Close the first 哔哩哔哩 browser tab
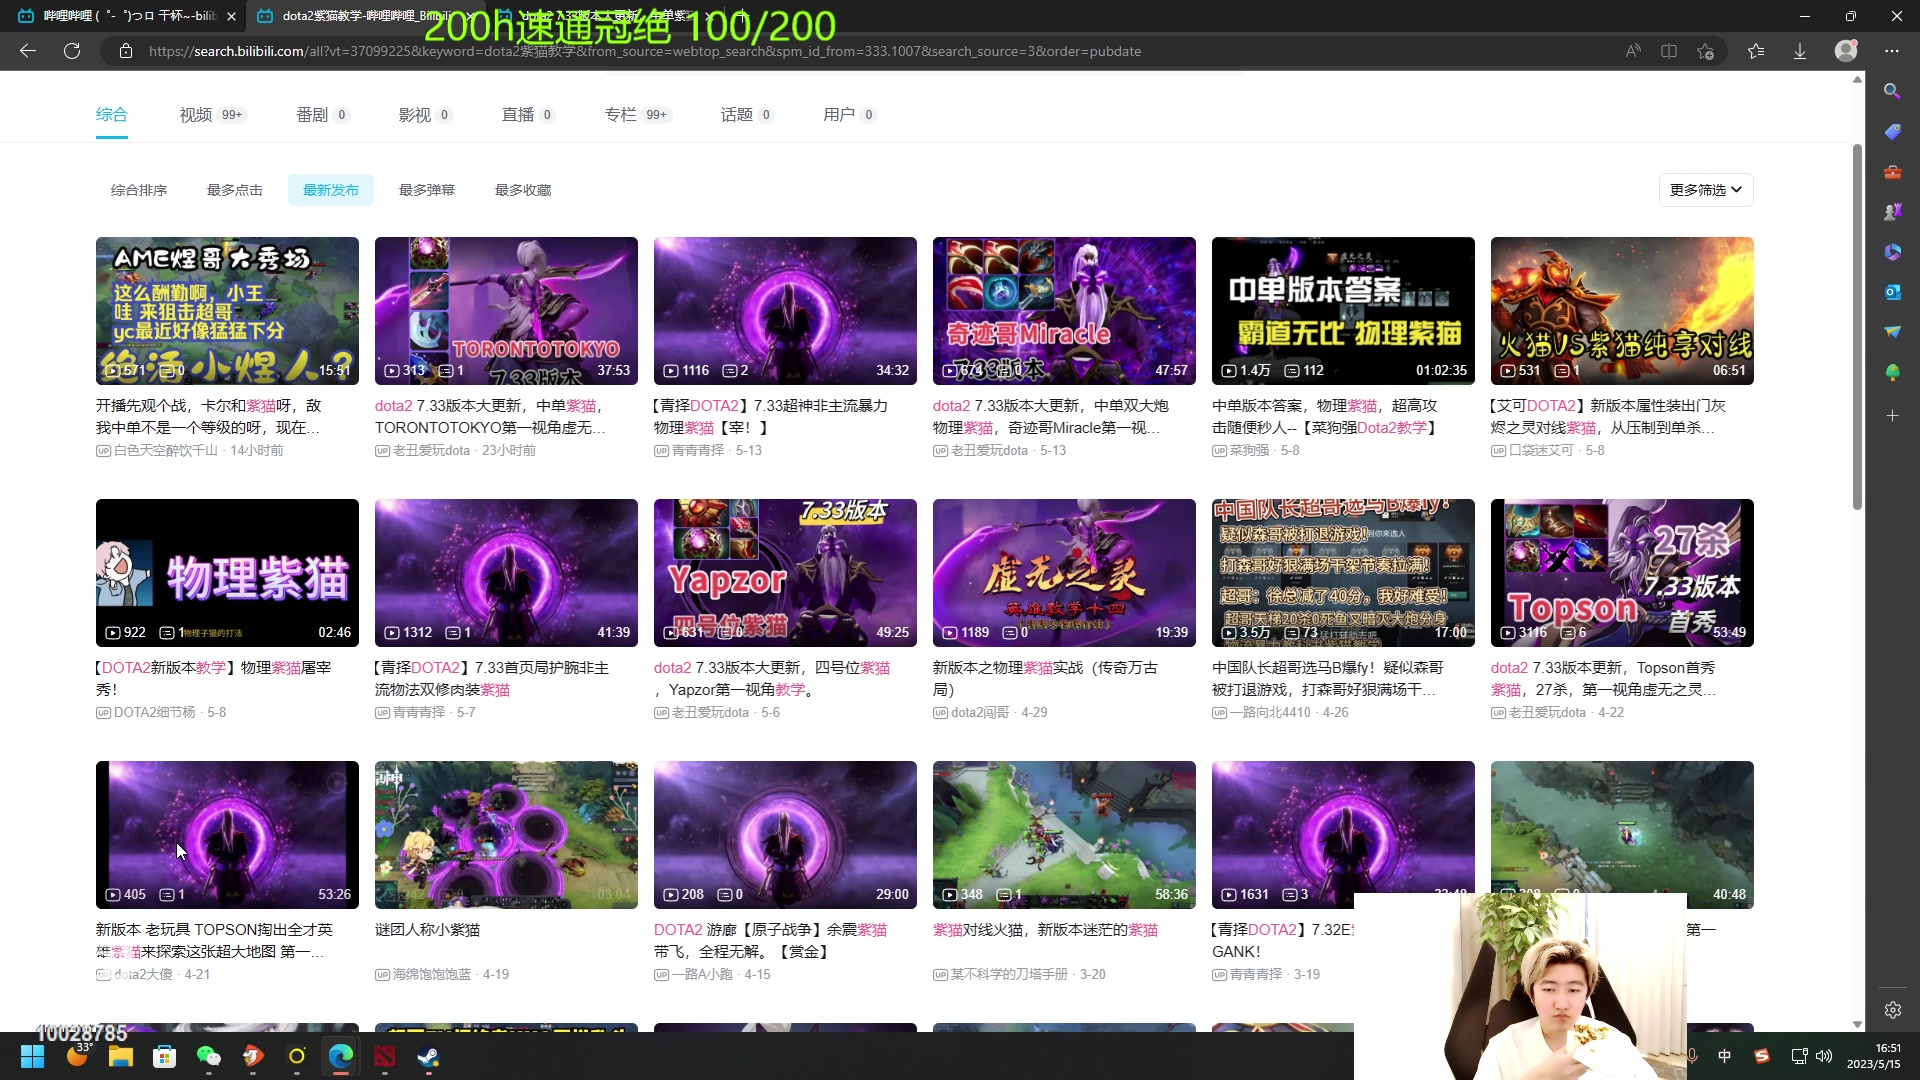 pos(232,16)
